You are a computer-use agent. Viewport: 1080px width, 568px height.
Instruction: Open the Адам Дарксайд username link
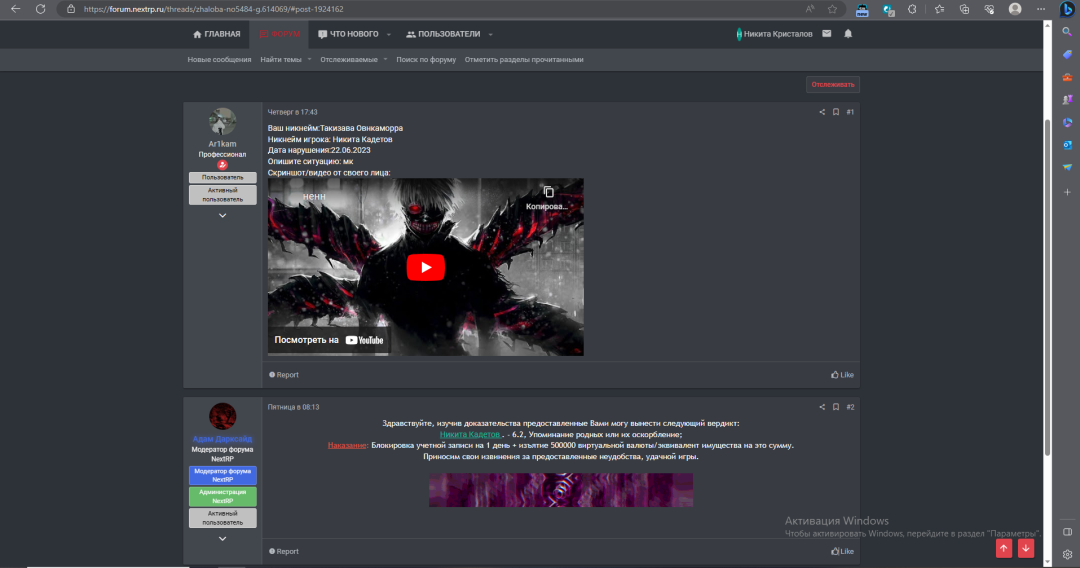pos(222,439)
